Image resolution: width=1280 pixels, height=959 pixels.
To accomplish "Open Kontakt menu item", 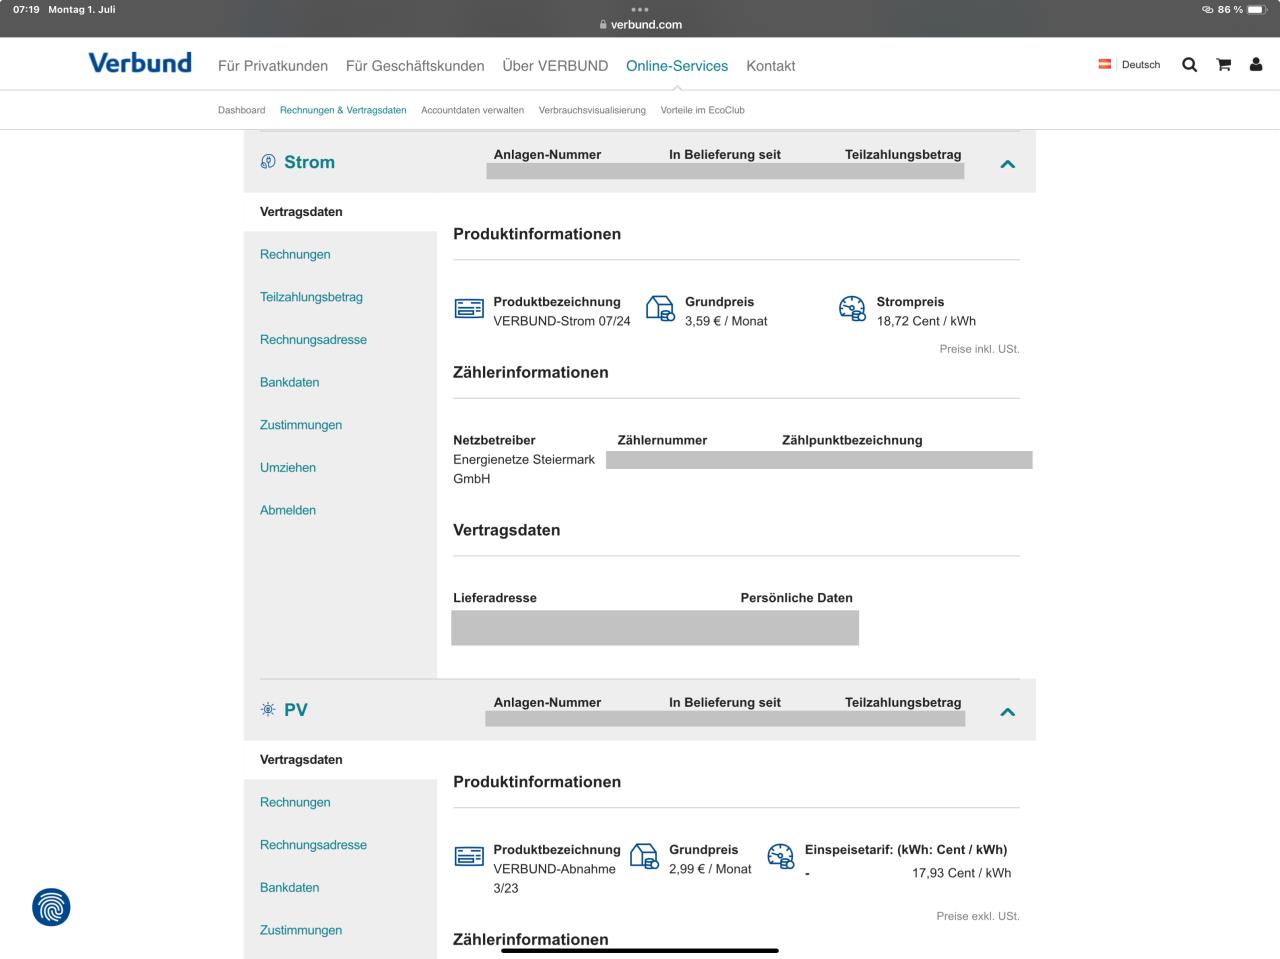I will tap(771, 66).
